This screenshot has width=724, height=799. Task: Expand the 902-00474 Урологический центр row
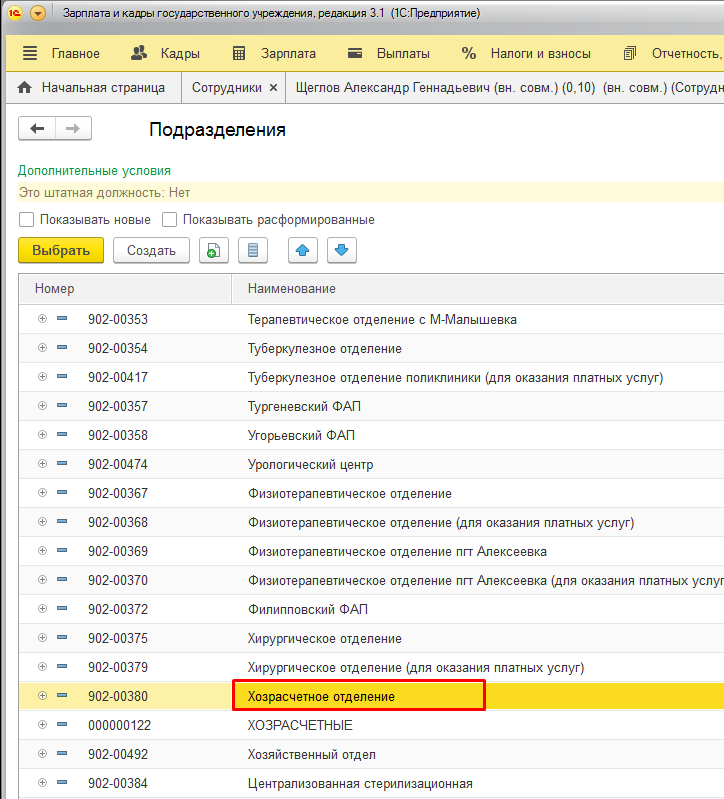[x=42, y=464]
